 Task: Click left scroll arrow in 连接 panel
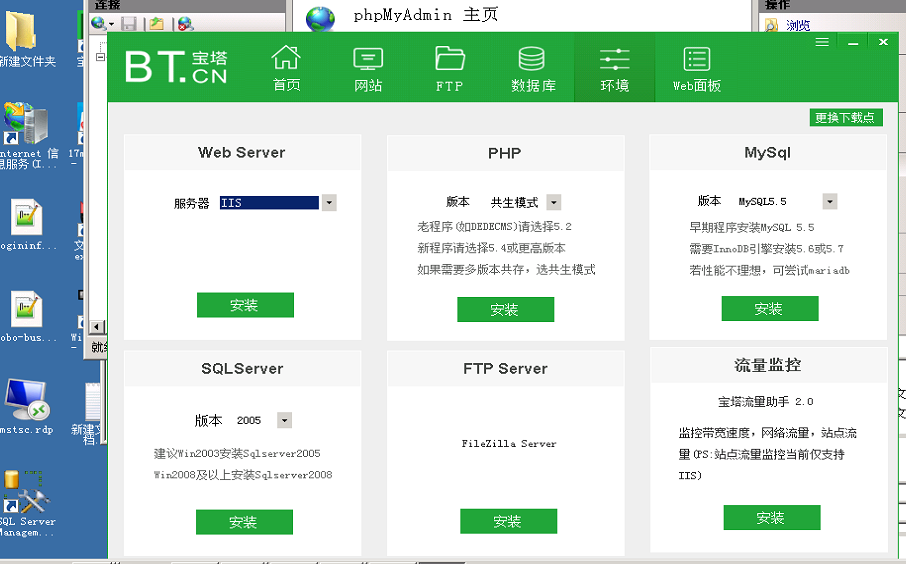(x=97, y=327)
